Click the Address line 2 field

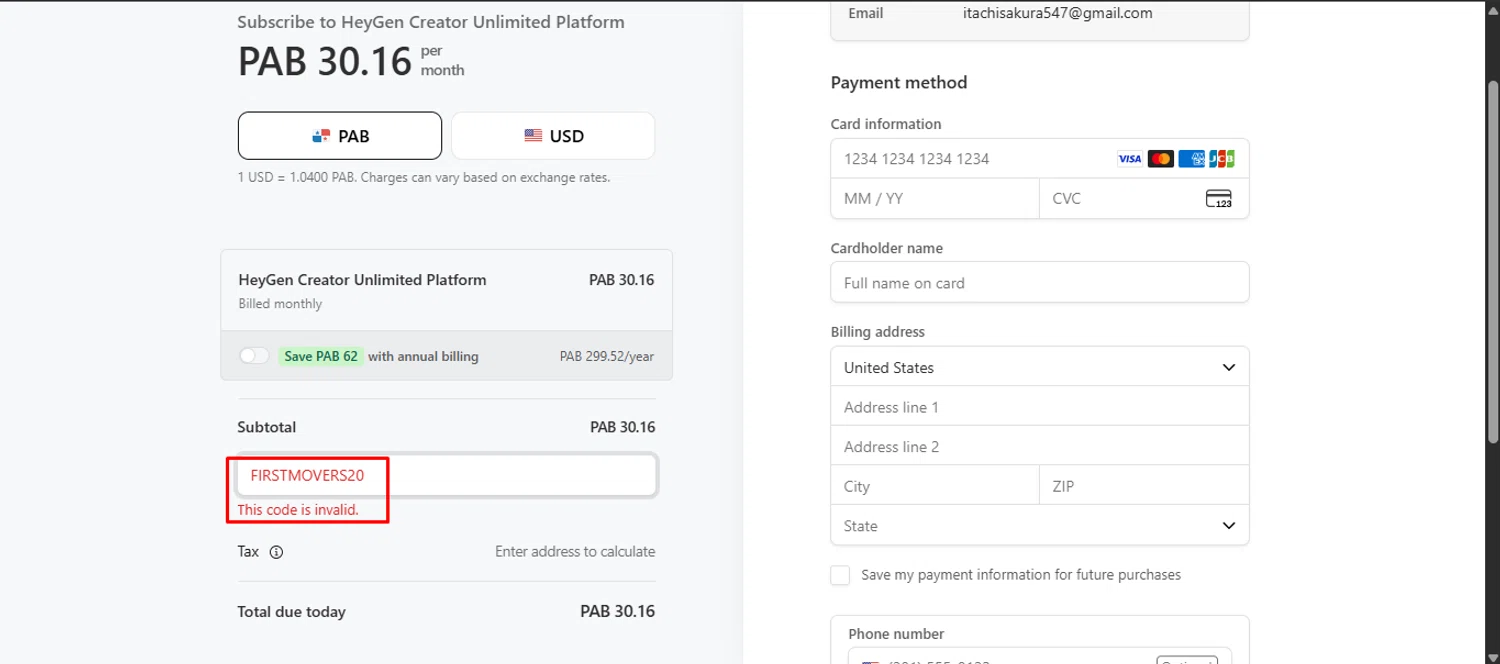(x=1040, y=447)
